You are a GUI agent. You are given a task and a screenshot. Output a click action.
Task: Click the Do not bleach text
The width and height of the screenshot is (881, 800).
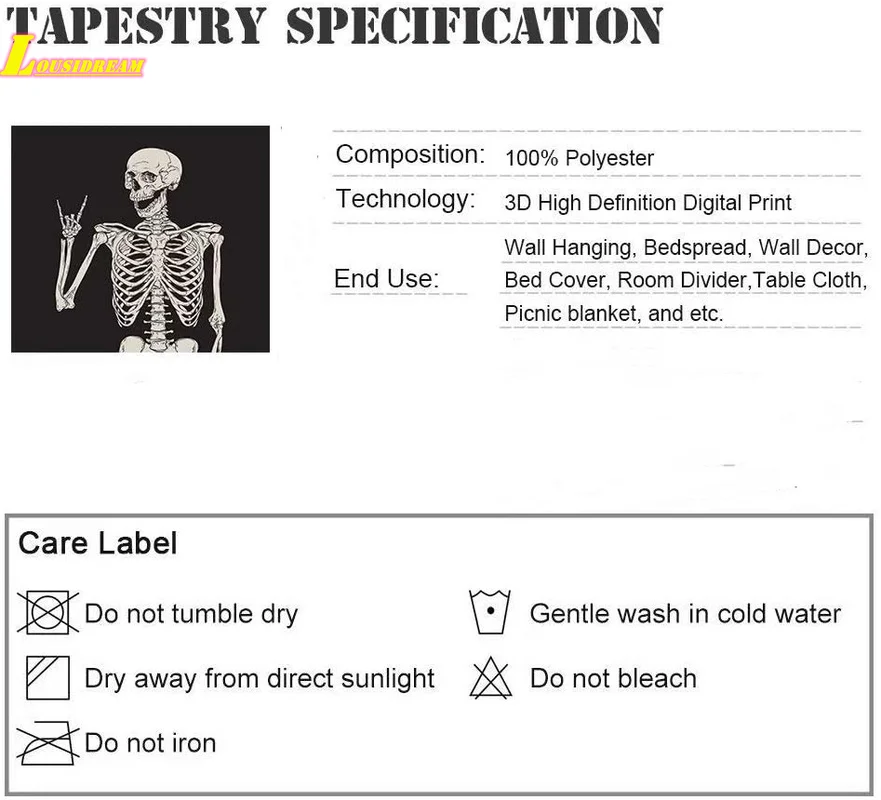point(613,678)
